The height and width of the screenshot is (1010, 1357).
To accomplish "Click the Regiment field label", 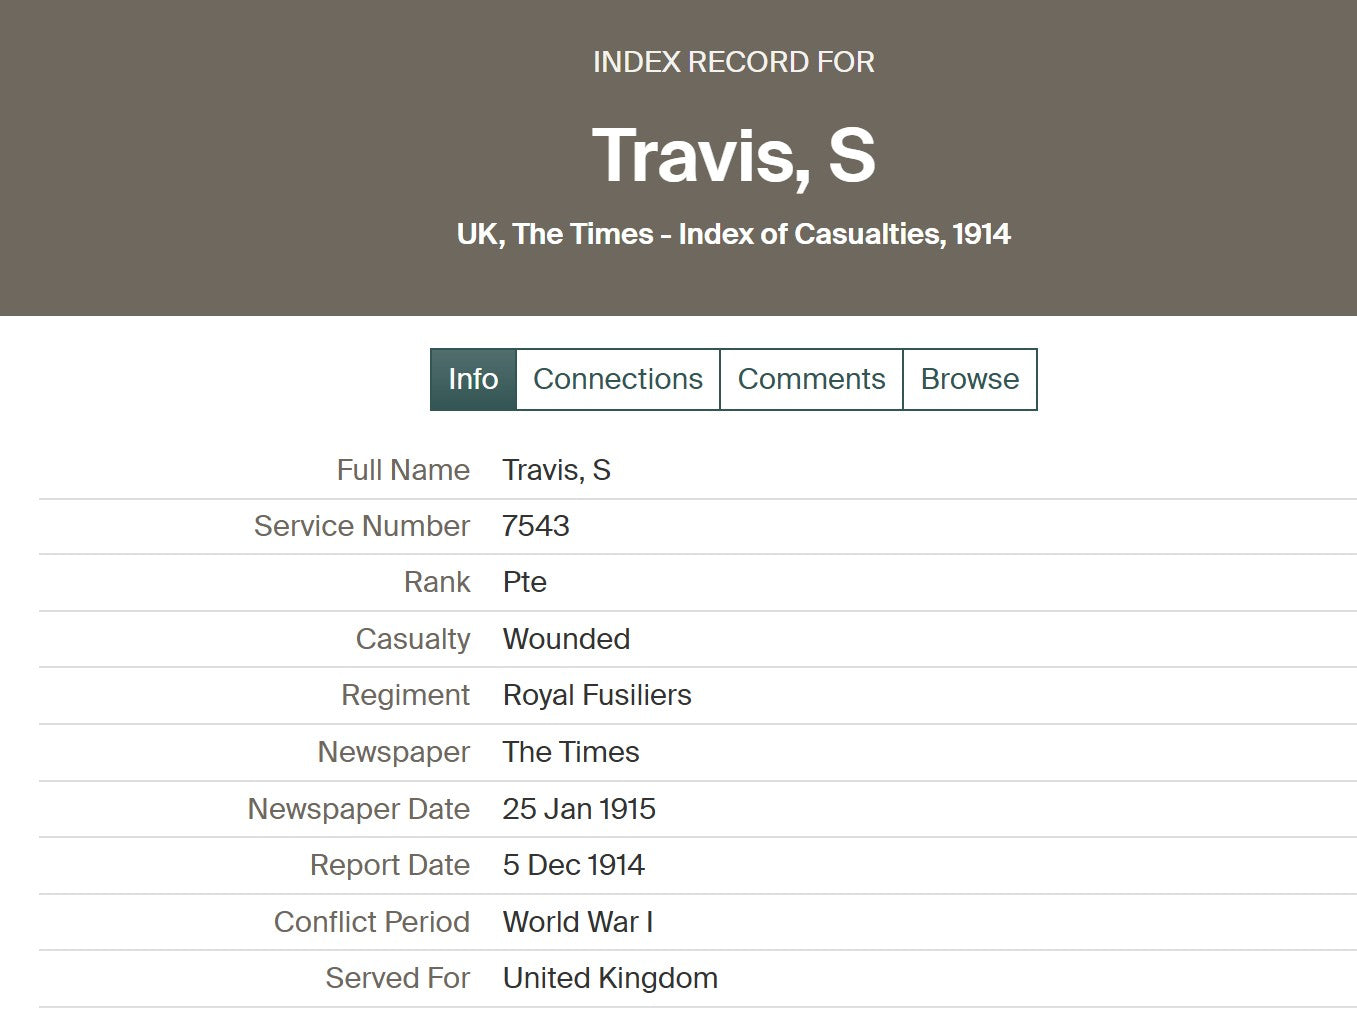I will pyautogui.click(x=405, y=695).
